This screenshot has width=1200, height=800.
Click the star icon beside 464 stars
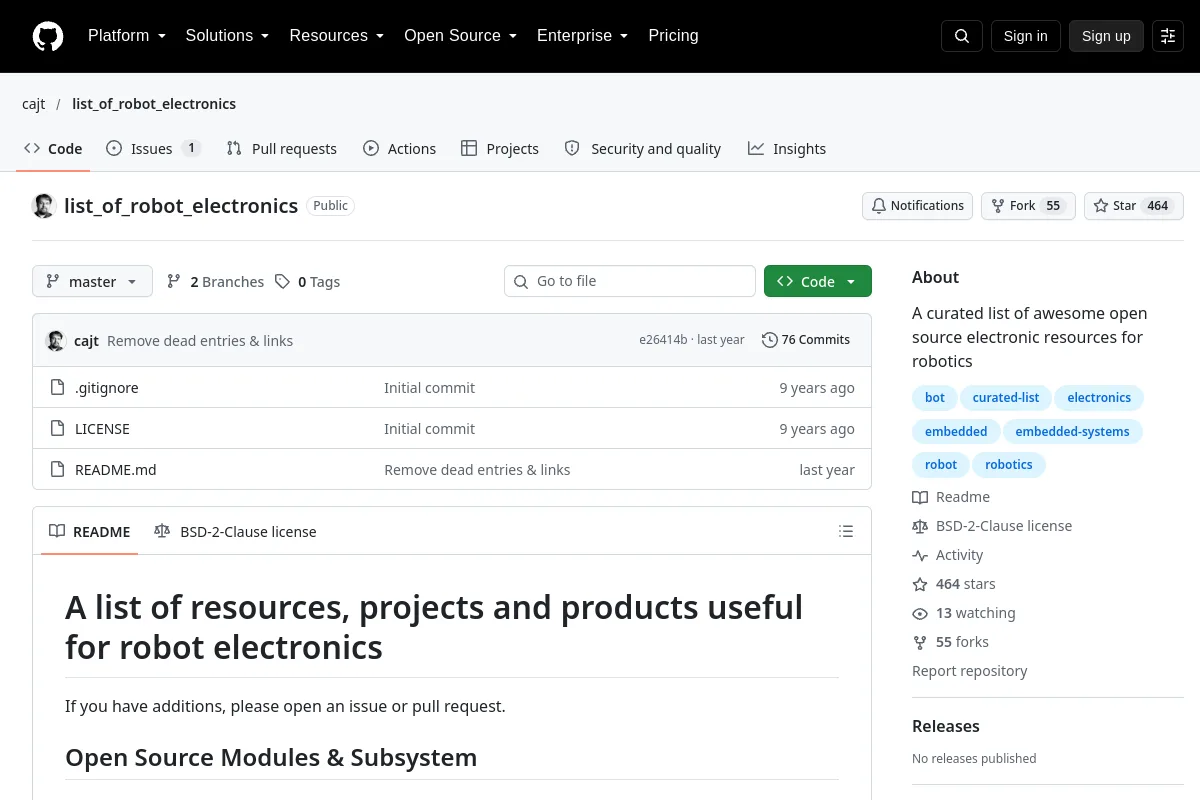coord(920,584)
